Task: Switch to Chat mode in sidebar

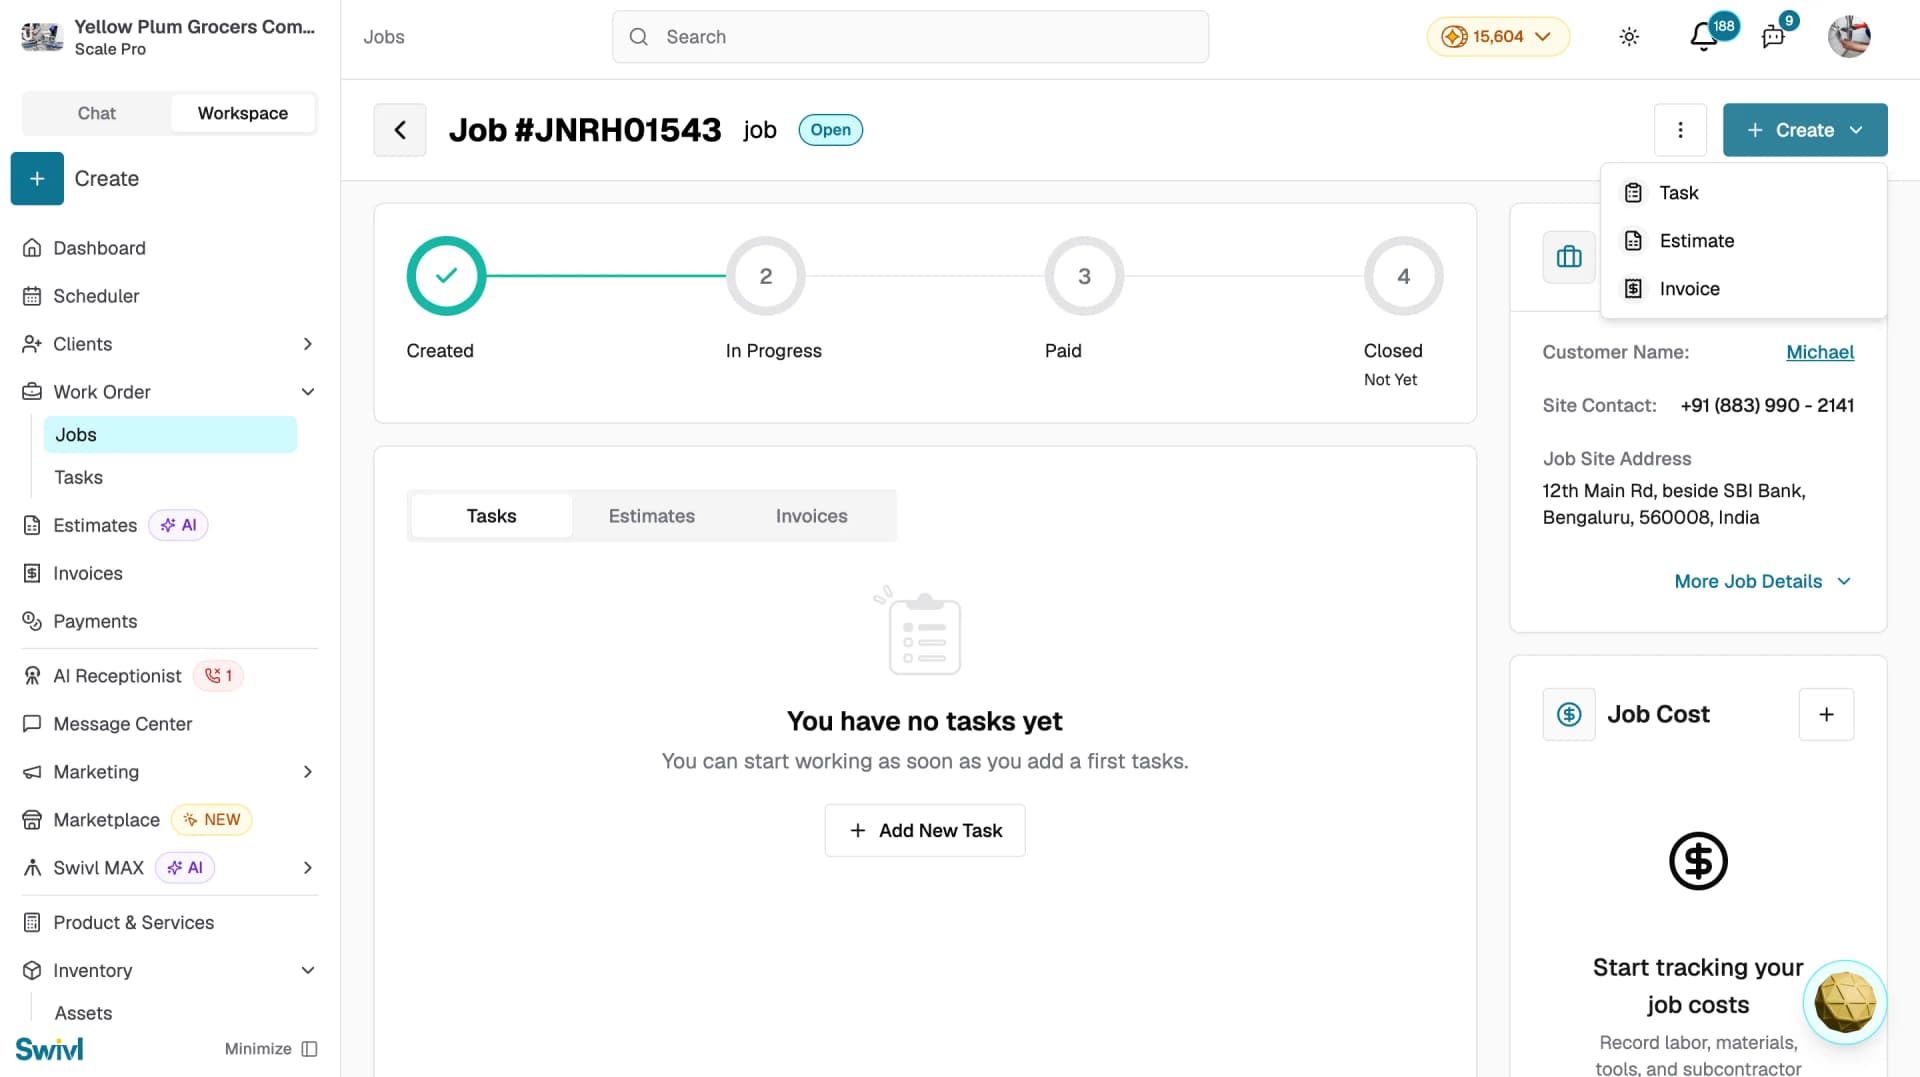Action: (97, 113)
